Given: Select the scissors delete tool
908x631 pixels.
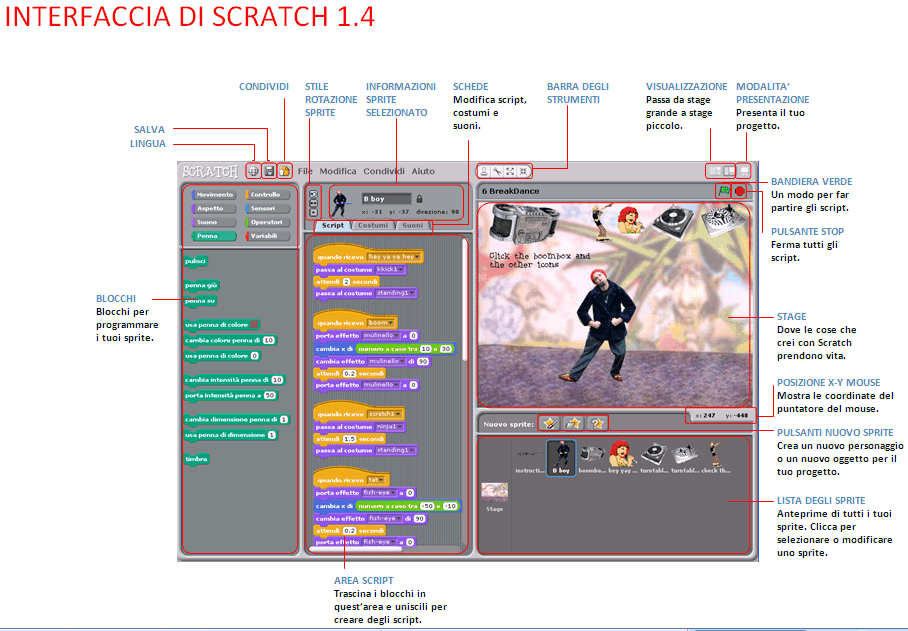Looking at the screenshot, I should (497, 171).
